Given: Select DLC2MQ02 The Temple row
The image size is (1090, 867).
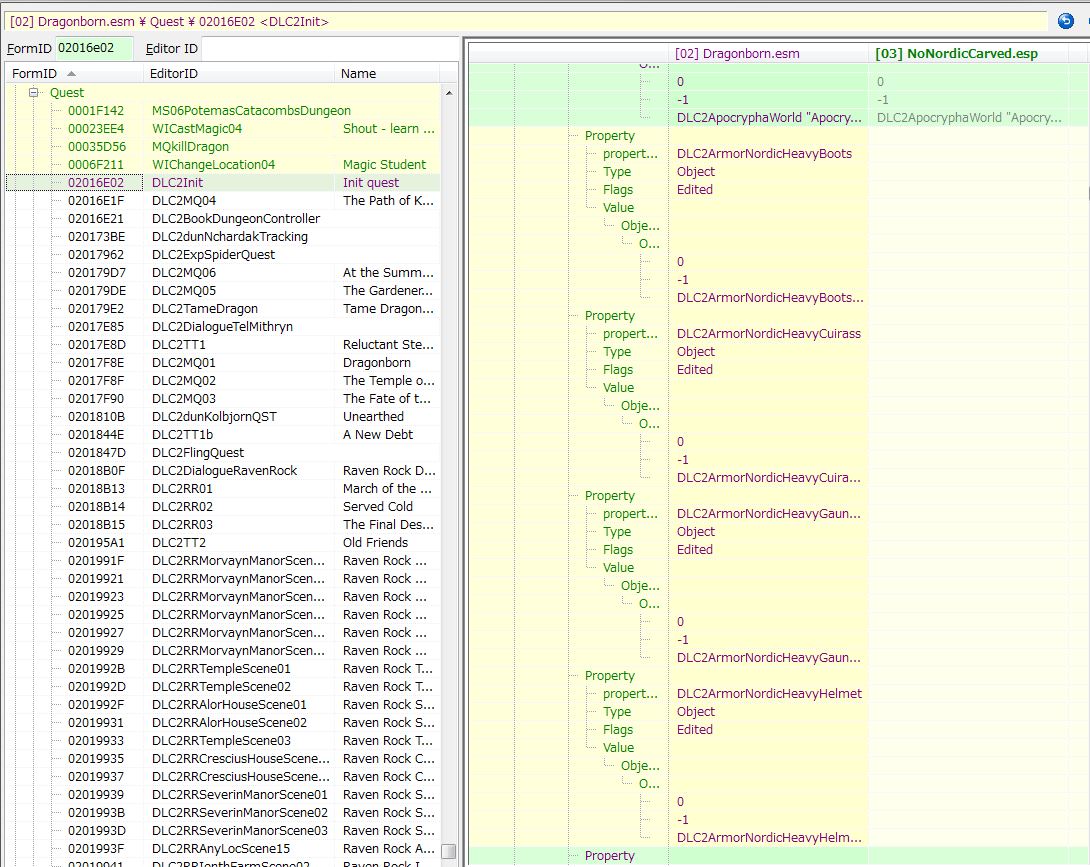Looking at the screenshot, I should pyautogui.click(x=223, y=381).
